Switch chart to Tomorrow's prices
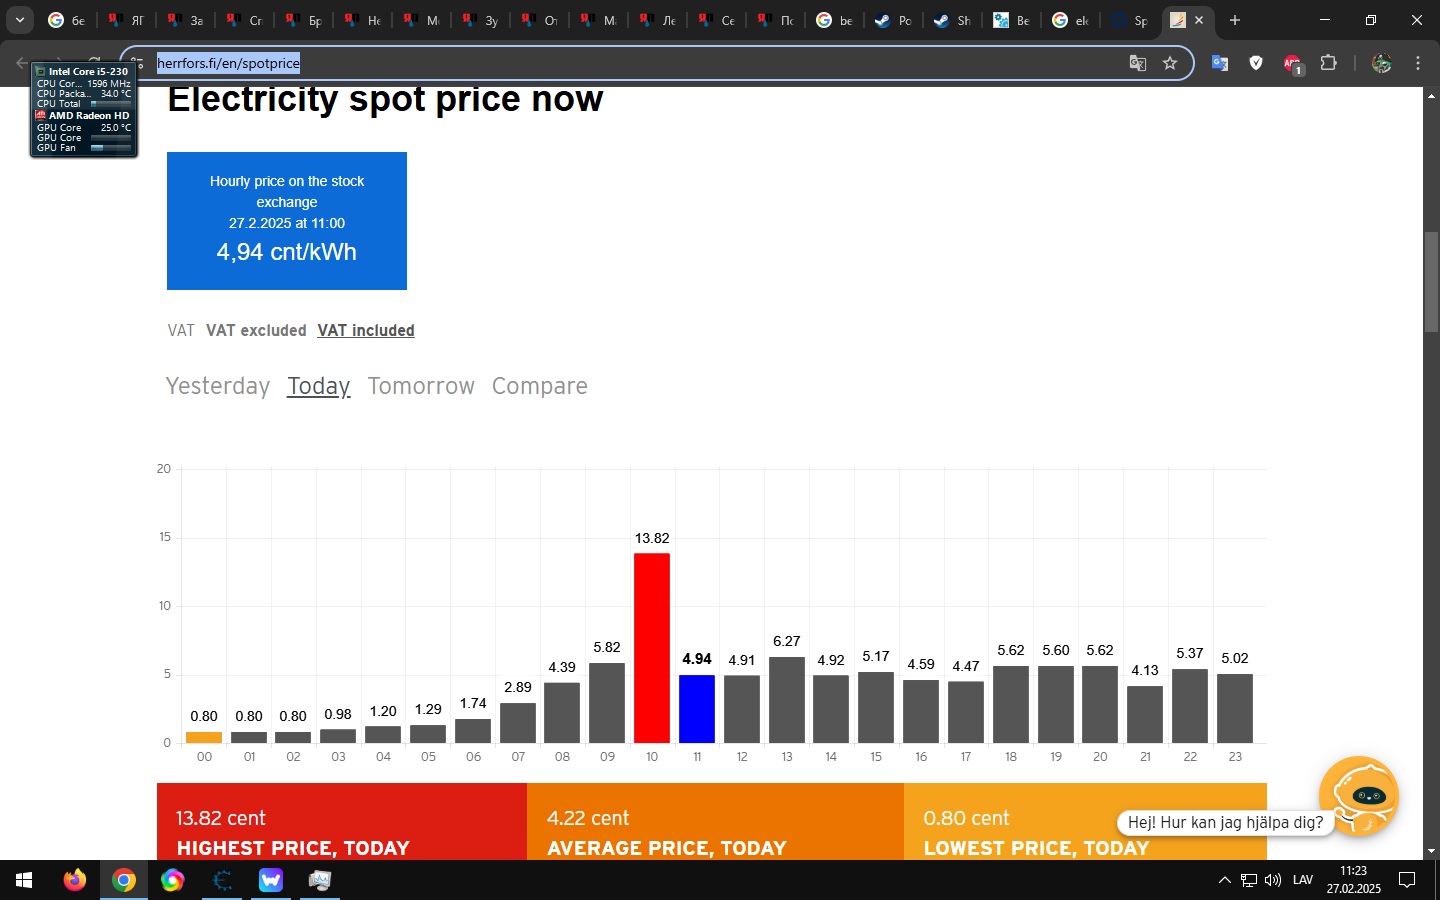This screenshot has width=1440, height=900. (x=421, y=386)
